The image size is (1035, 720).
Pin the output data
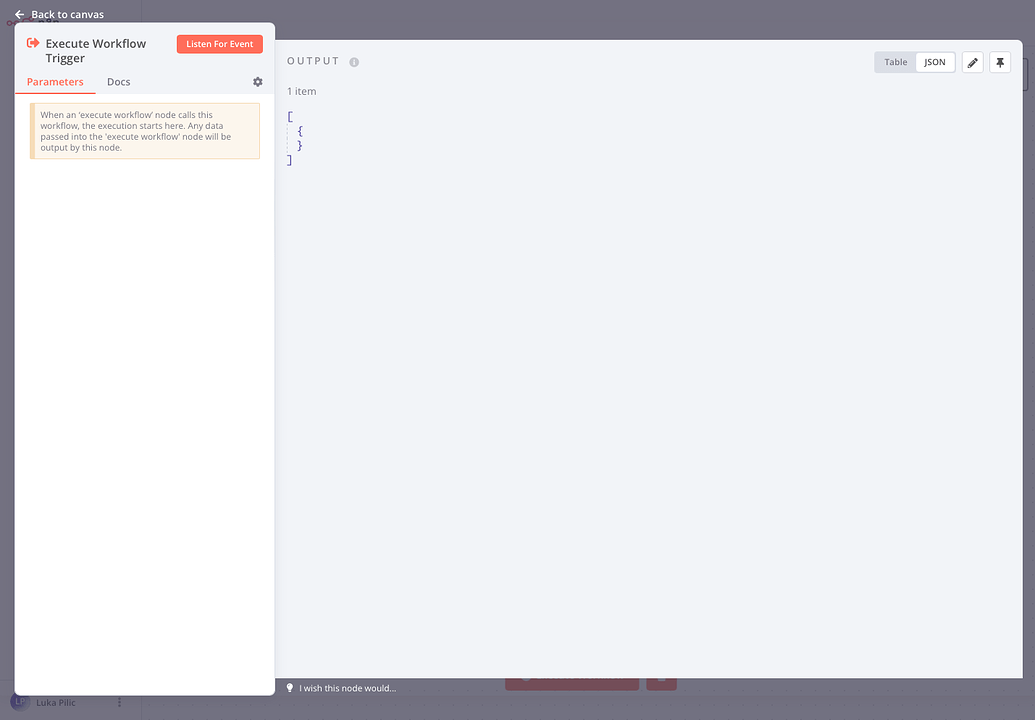pos(1000,62)
